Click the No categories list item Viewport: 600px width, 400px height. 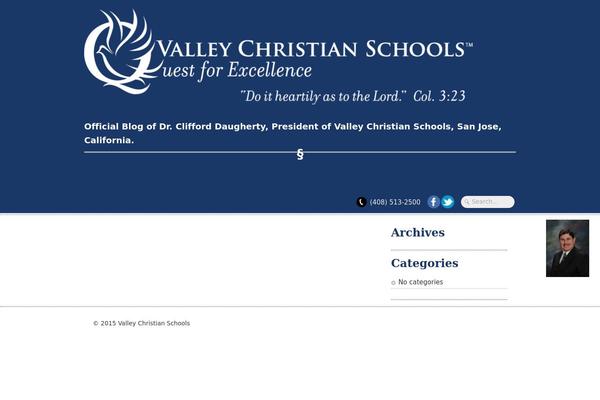pyautogui.click(x=421, y=282)
